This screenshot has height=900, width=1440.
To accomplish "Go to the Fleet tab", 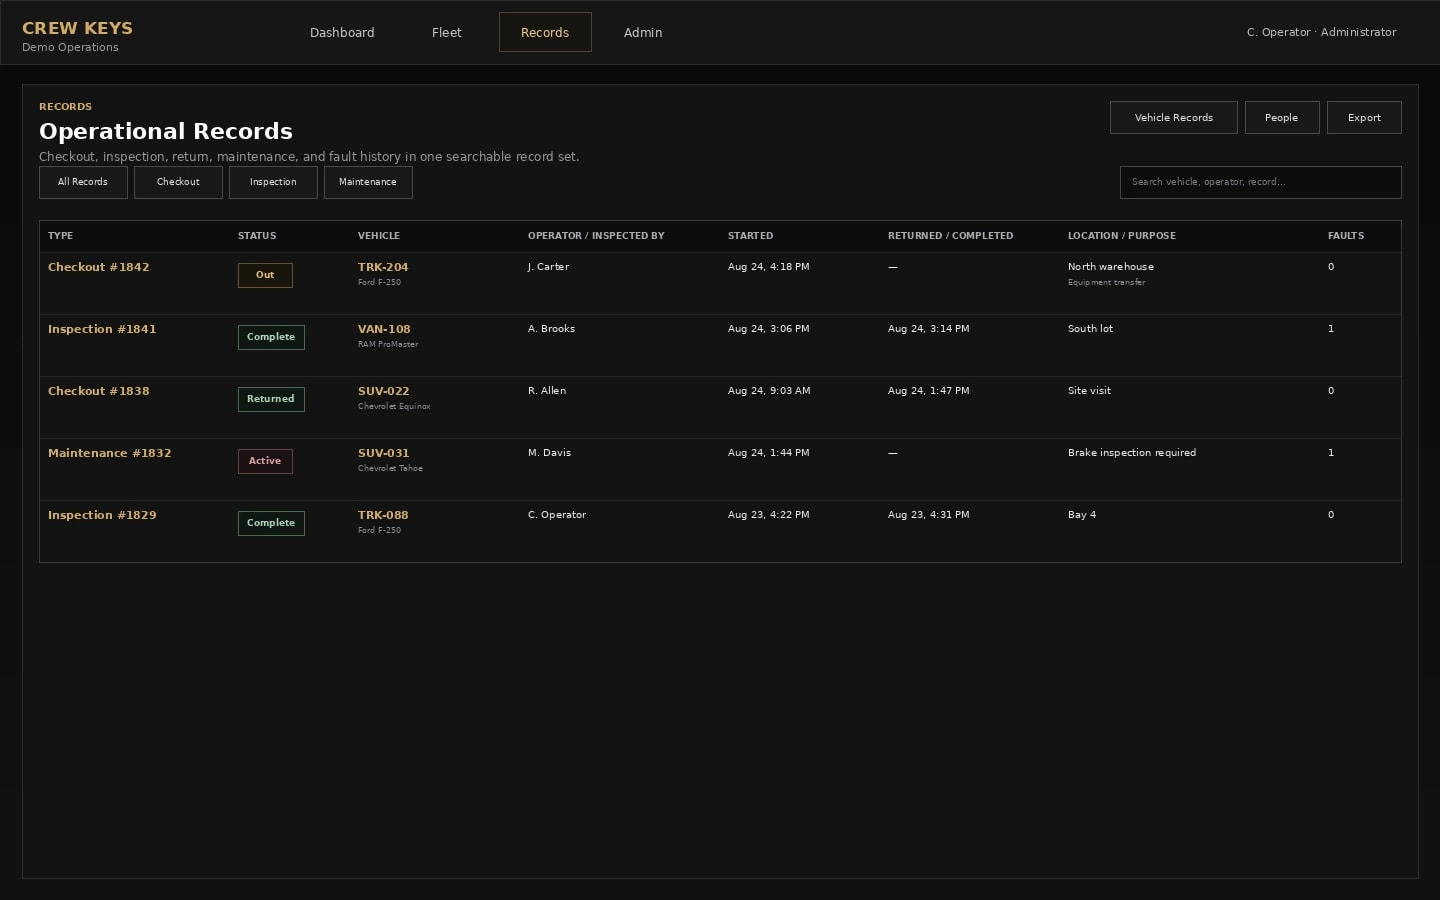I will point(447,32).
